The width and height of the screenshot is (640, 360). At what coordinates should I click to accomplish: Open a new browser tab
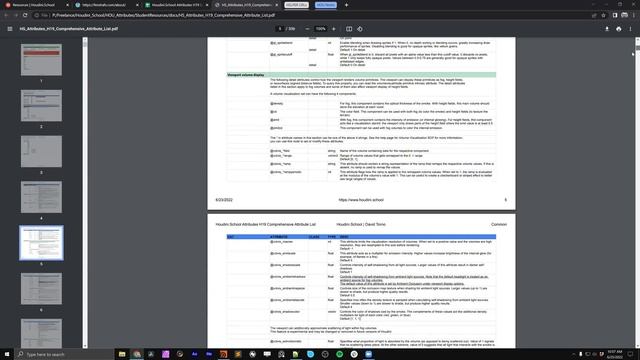pos(347,5)
